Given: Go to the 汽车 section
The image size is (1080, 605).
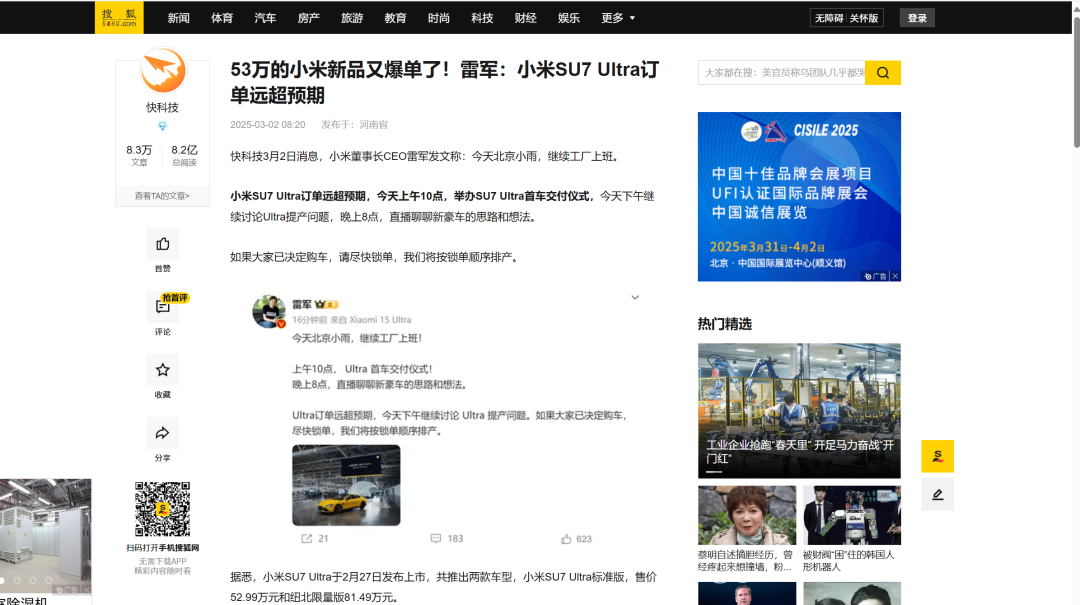Looking at the screenshot, I should 265,18.
